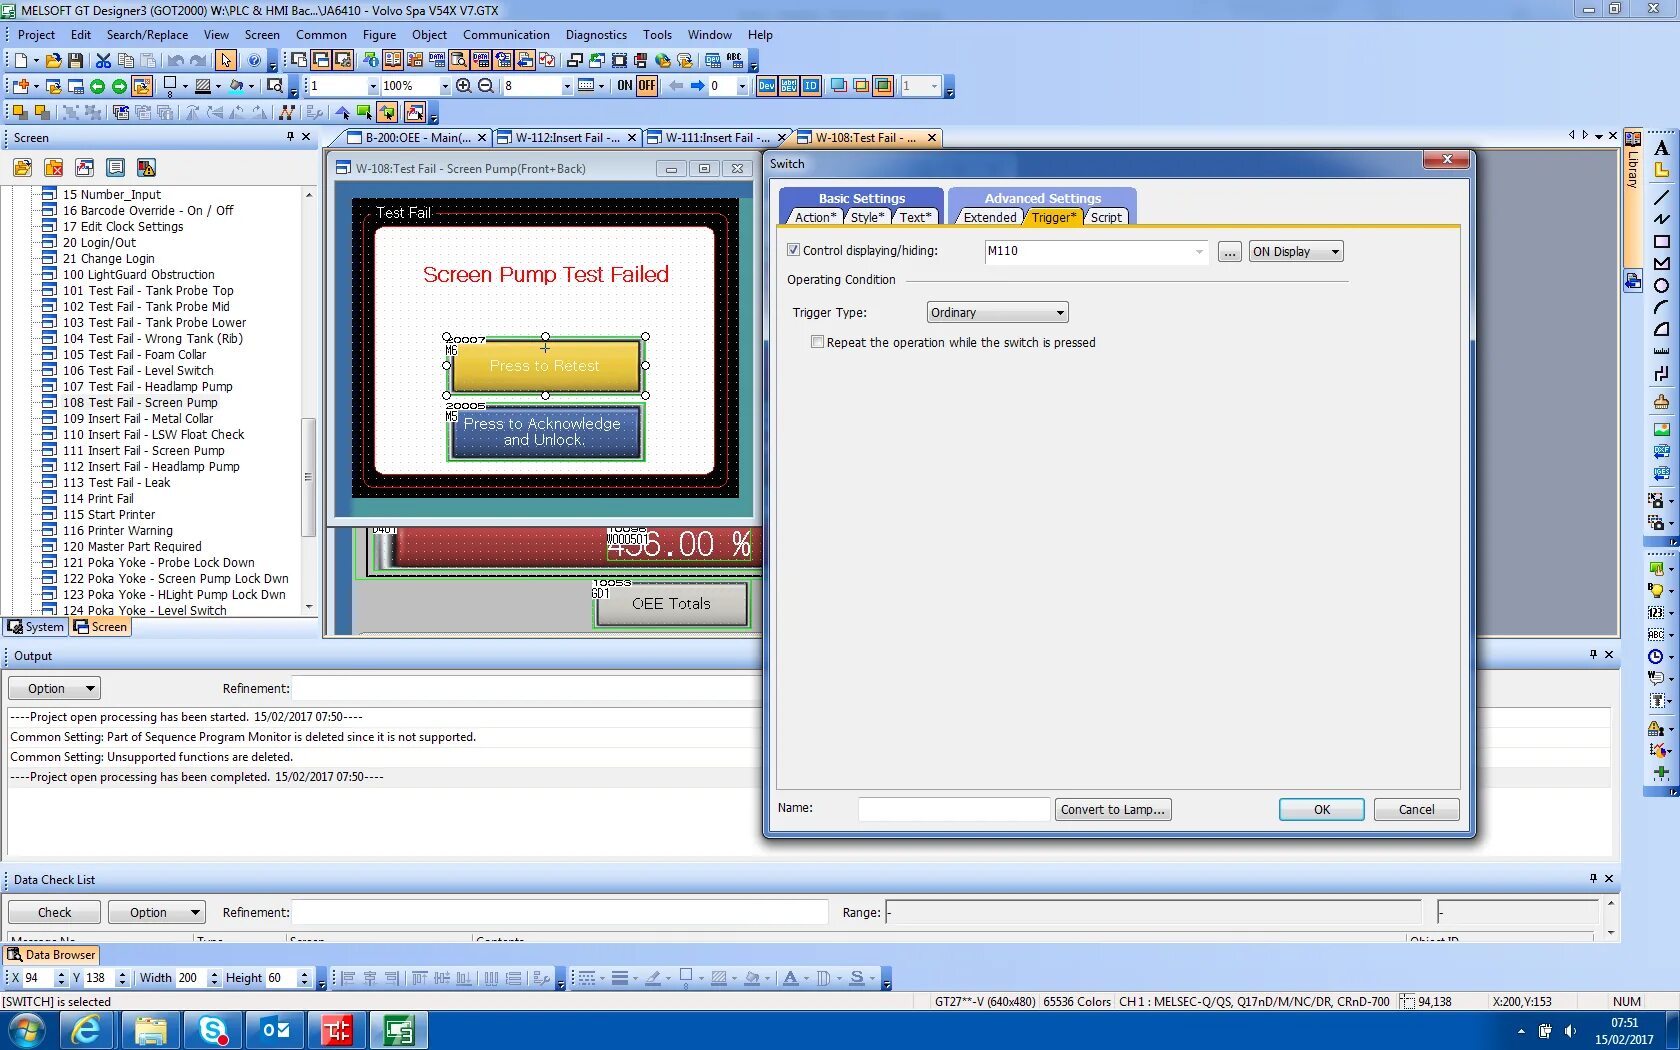Open the grid spacing dropdown showing 8
The width and height of the screenshot is (1680, 1050).
coord(567,87)
